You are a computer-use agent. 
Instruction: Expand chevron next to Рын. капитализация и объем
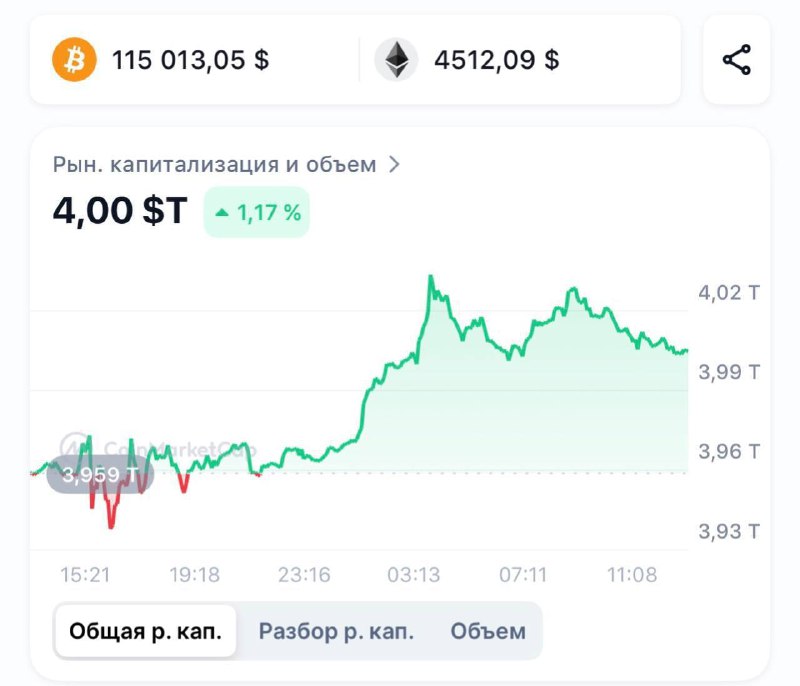(x=394, y=164)
